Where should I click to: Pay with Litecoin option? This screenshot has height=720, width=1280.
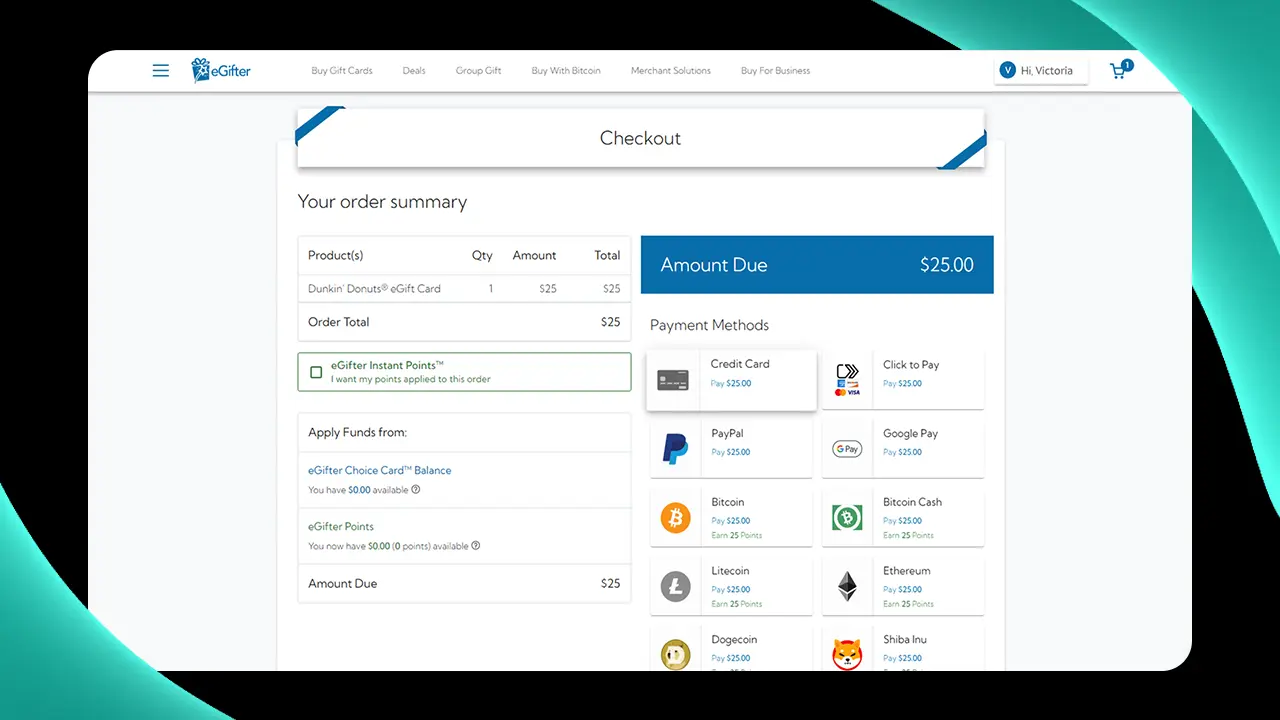click(x=731, y=586)
